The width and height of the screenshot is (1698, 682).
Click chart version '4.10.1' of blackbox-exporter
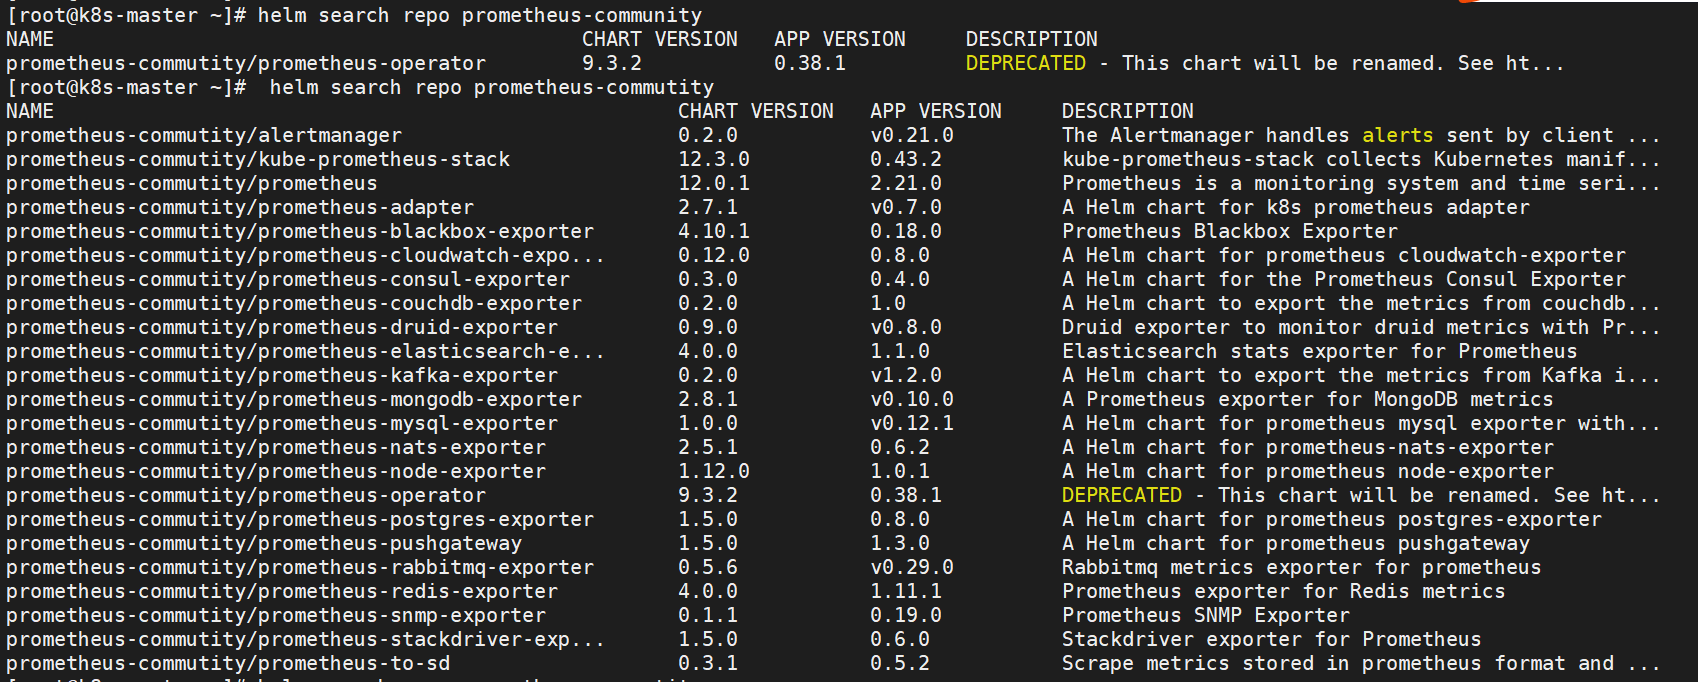point(714,231)
